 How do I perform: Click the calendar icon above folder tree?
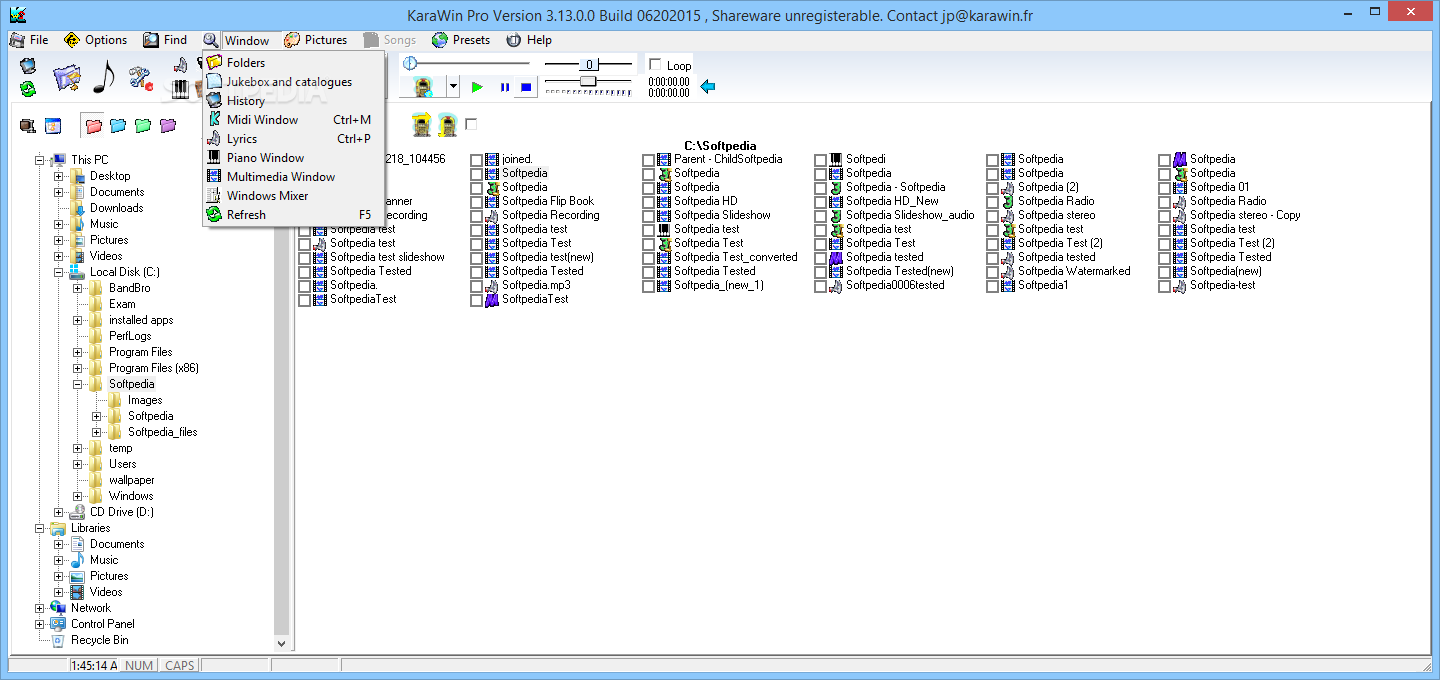53,126
